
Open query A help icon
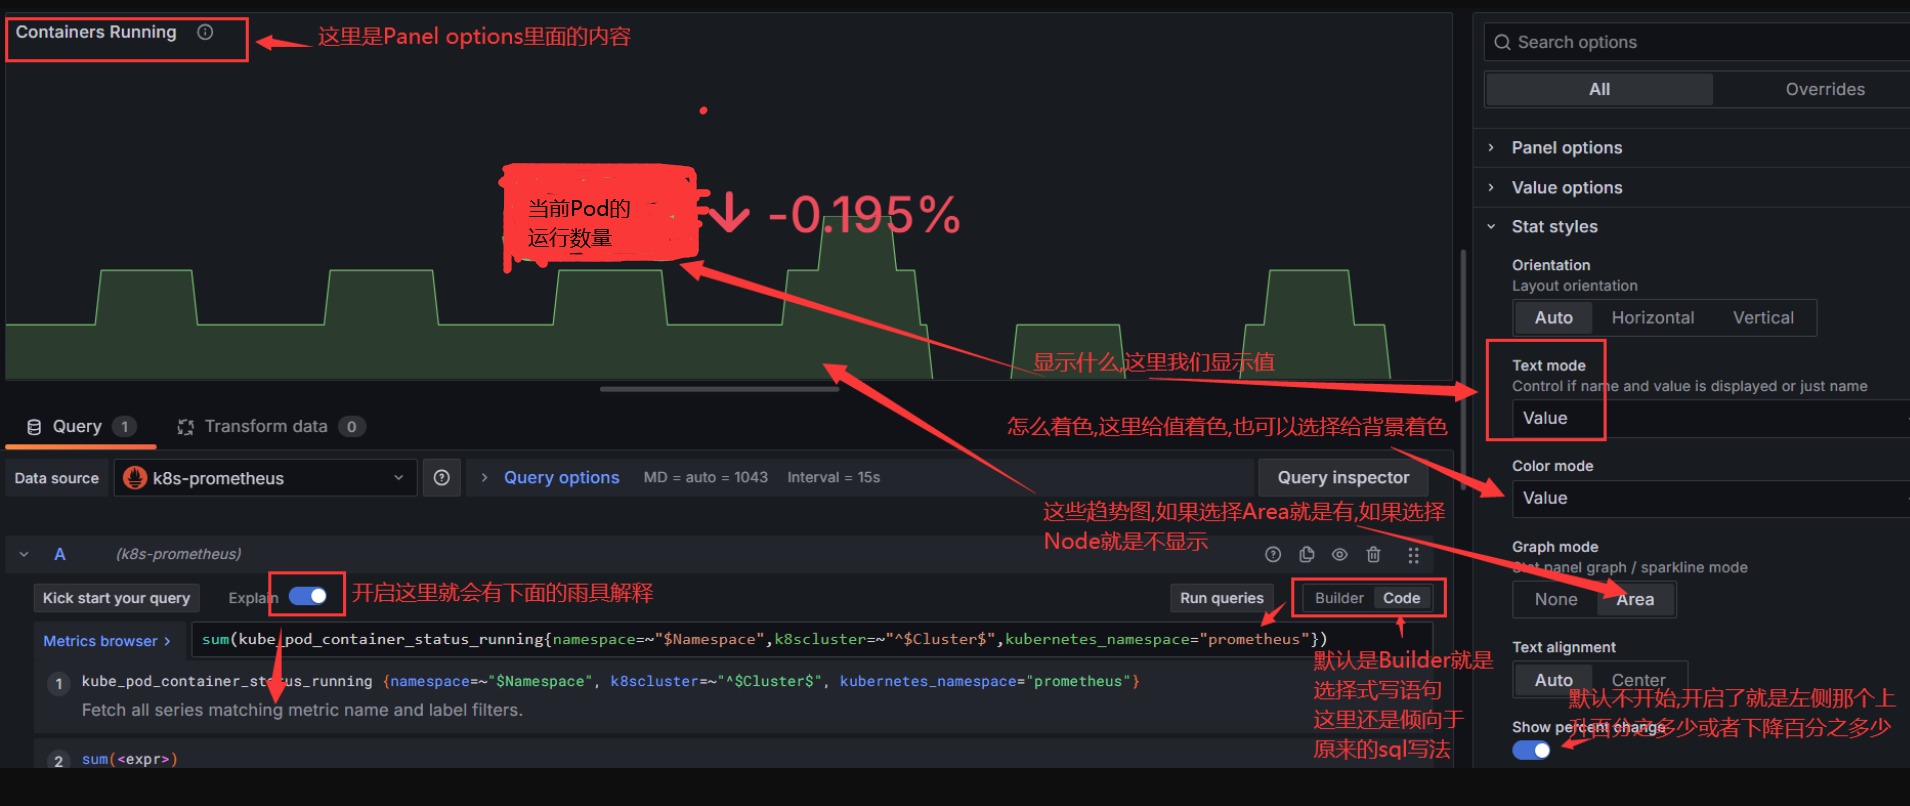pos(1273,554)
